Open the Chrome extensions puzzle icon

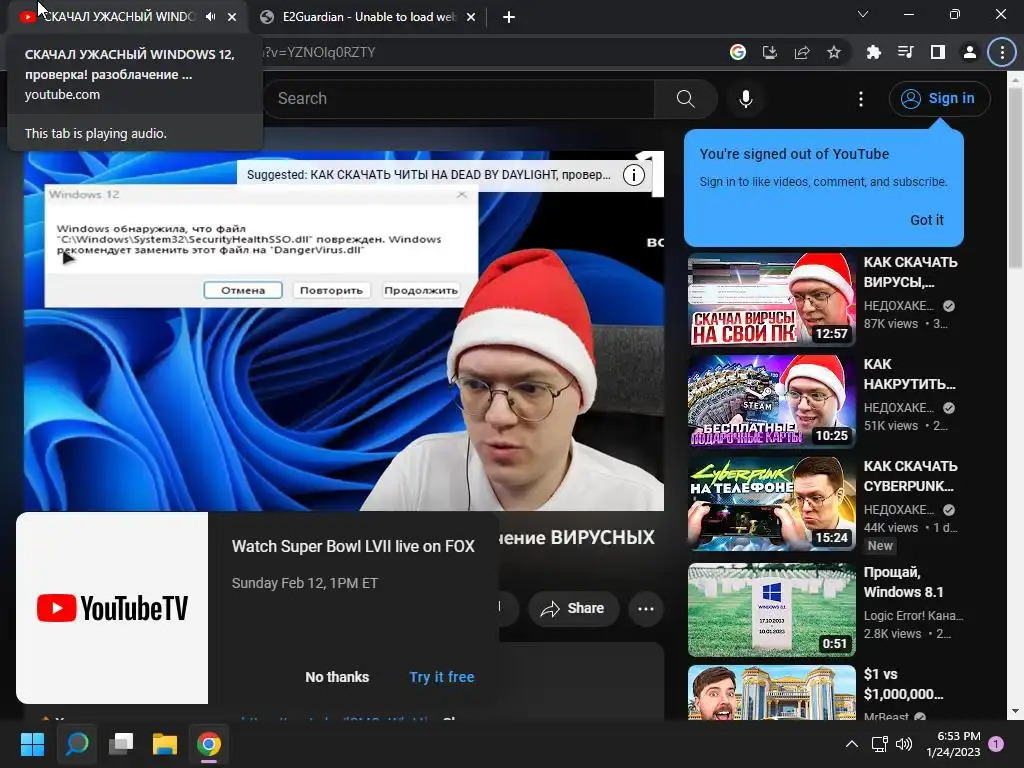(873, 52)
